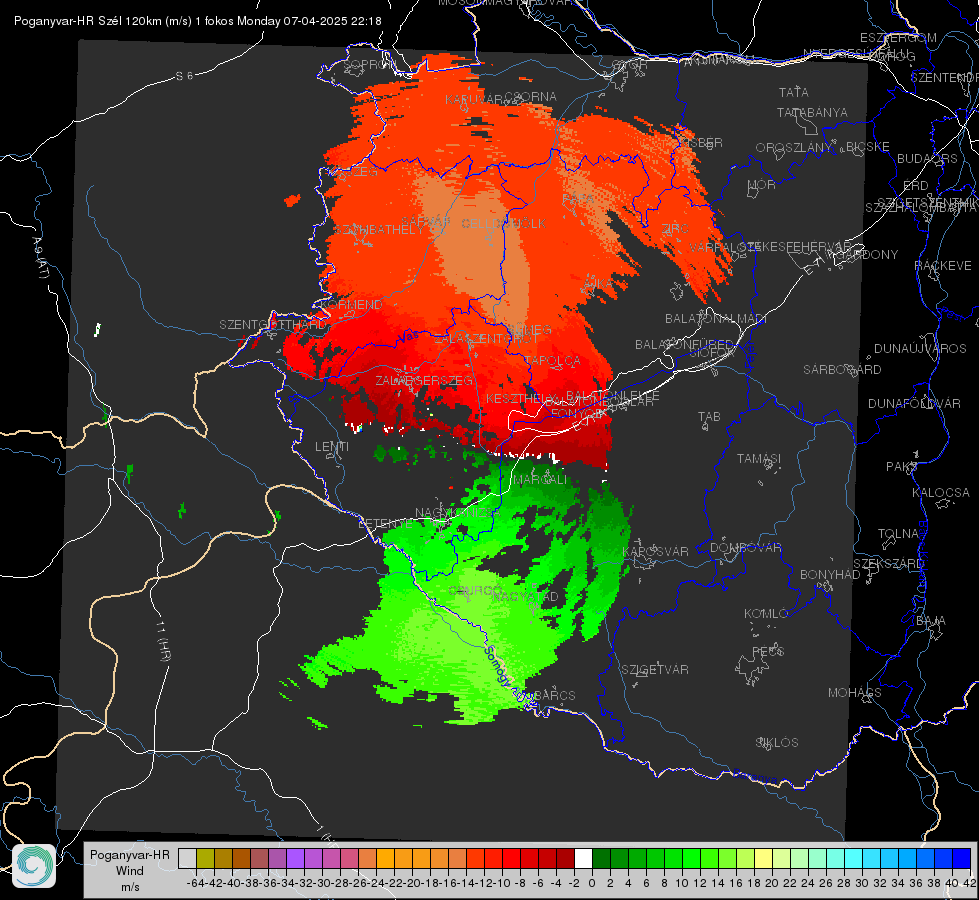
Task: Click the GARDONY city label
Action: click(867, 255)
